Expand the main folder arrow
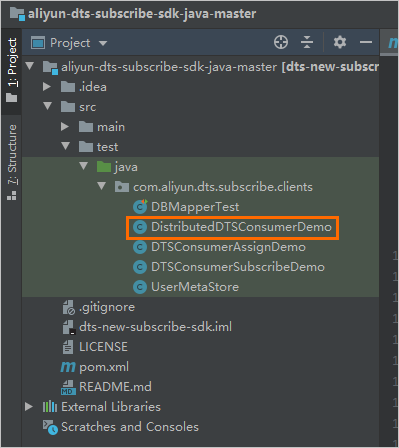 click(65, 127)
